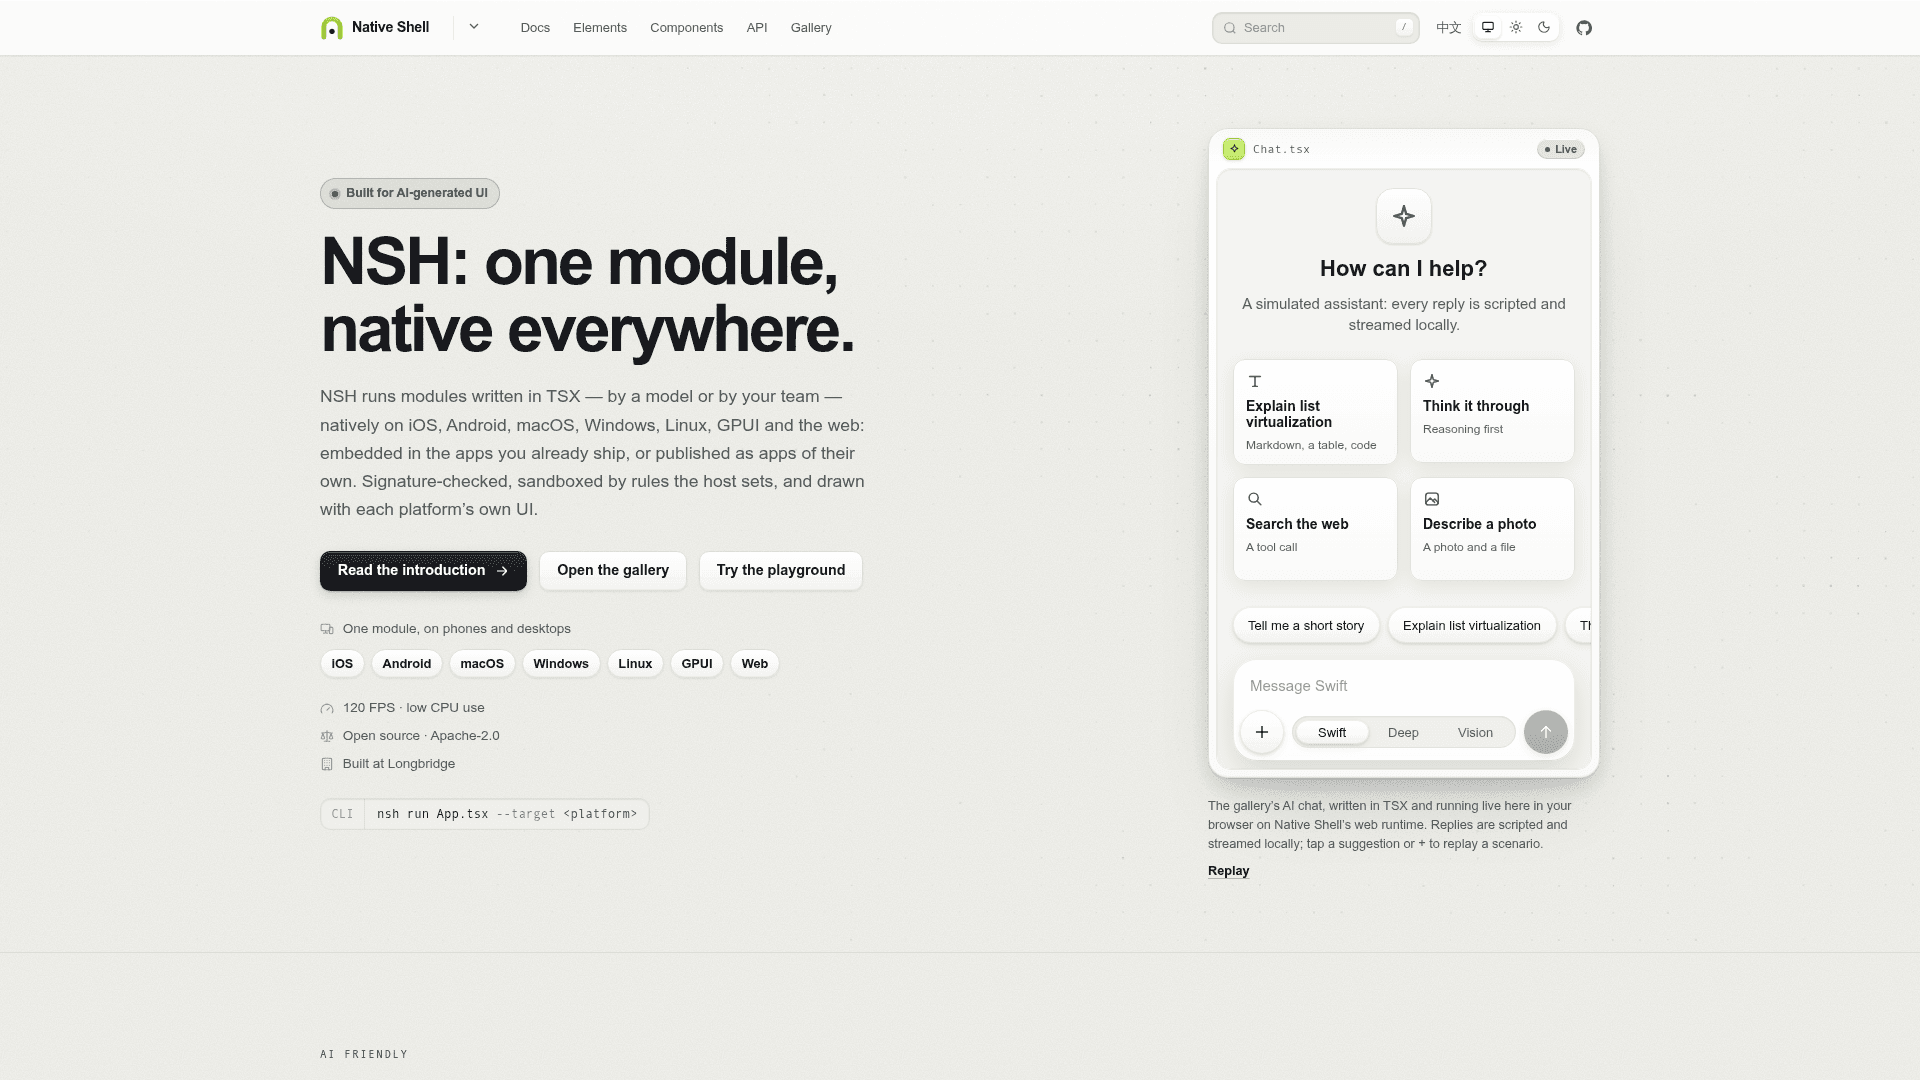The width and height of the screenshot is (1920, 1080).
Task: Click the Native Shell logo icon
Action: pos(331,28)
